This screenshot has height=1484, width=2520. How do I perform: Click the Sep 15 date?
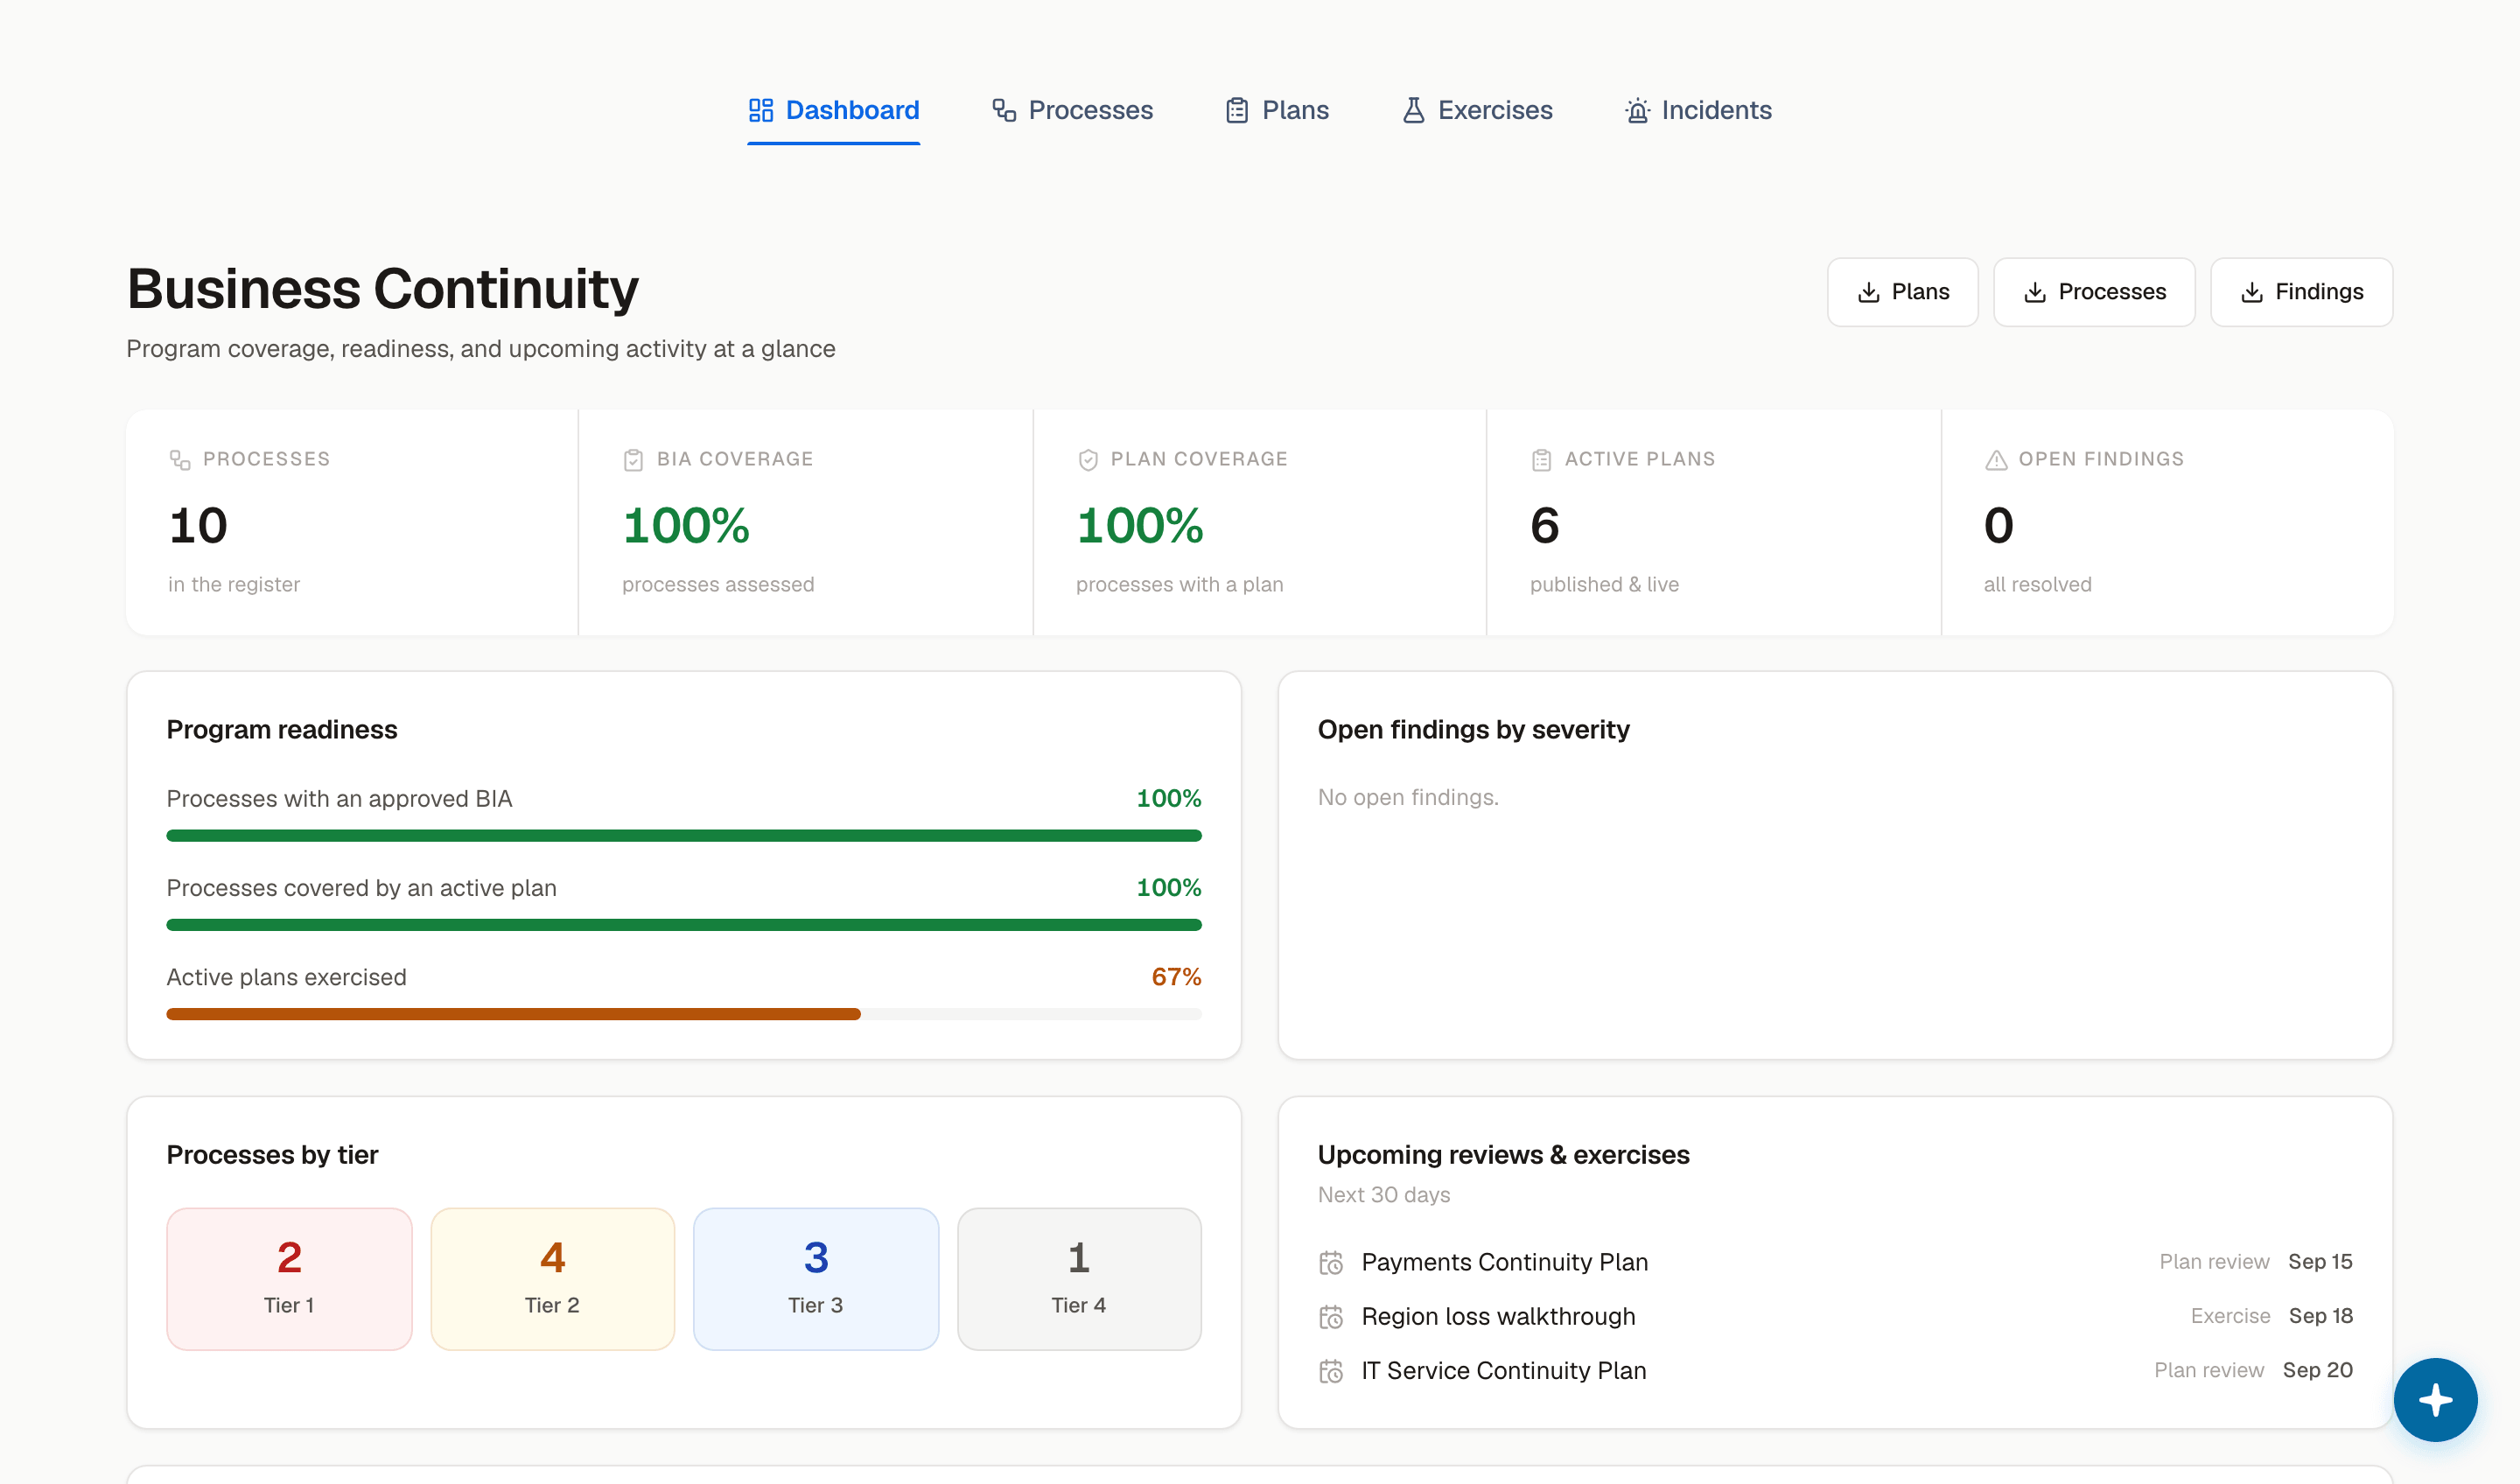(2320, 1262)
